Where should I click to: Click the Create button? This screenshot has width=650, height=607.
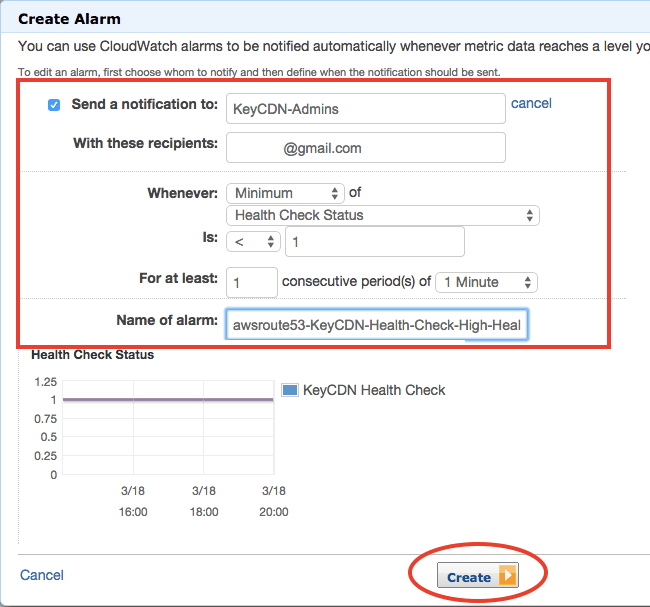pos(478,575)
